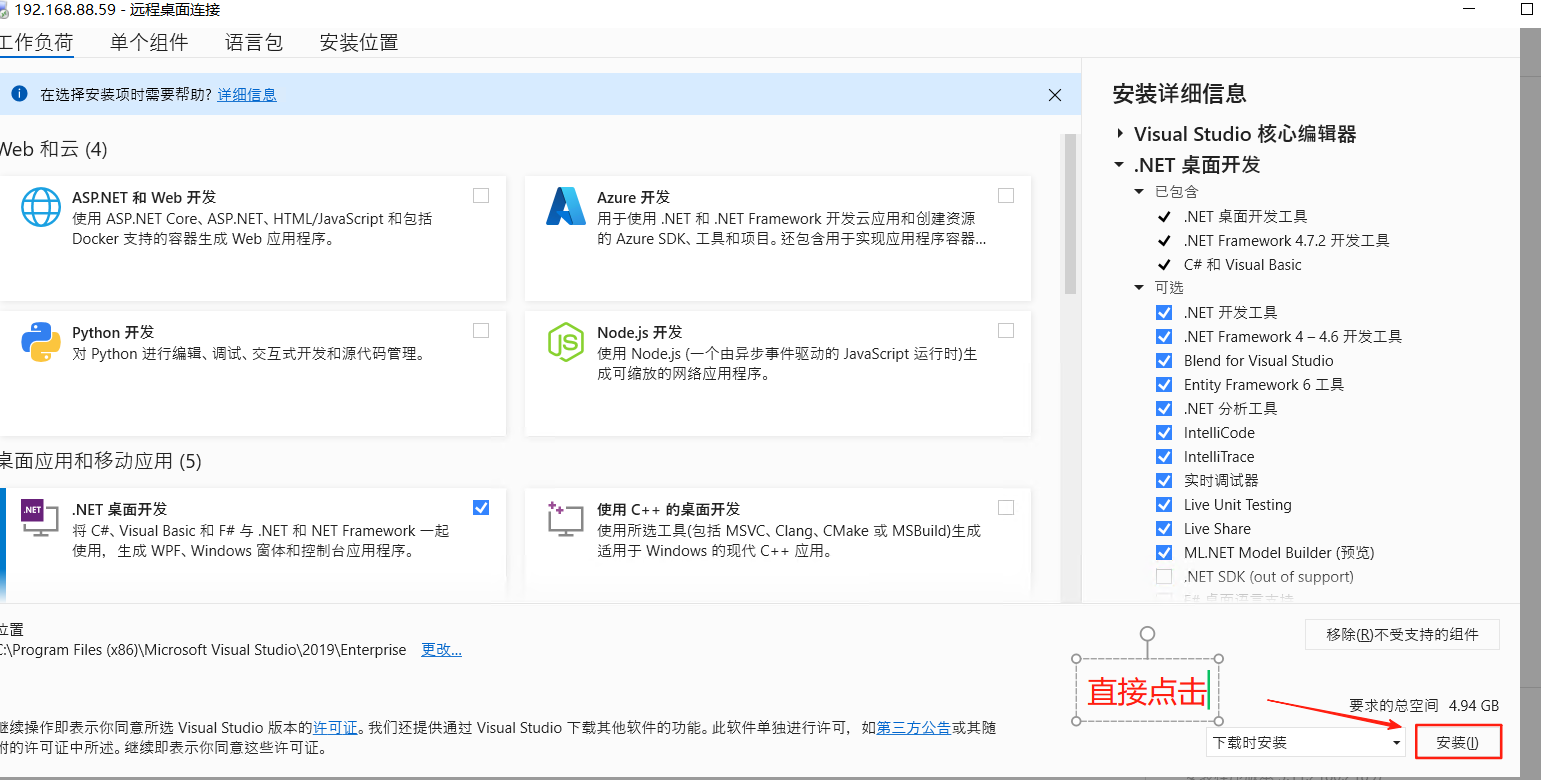Click the Node.js development hexagon icon

click(566, 342)
